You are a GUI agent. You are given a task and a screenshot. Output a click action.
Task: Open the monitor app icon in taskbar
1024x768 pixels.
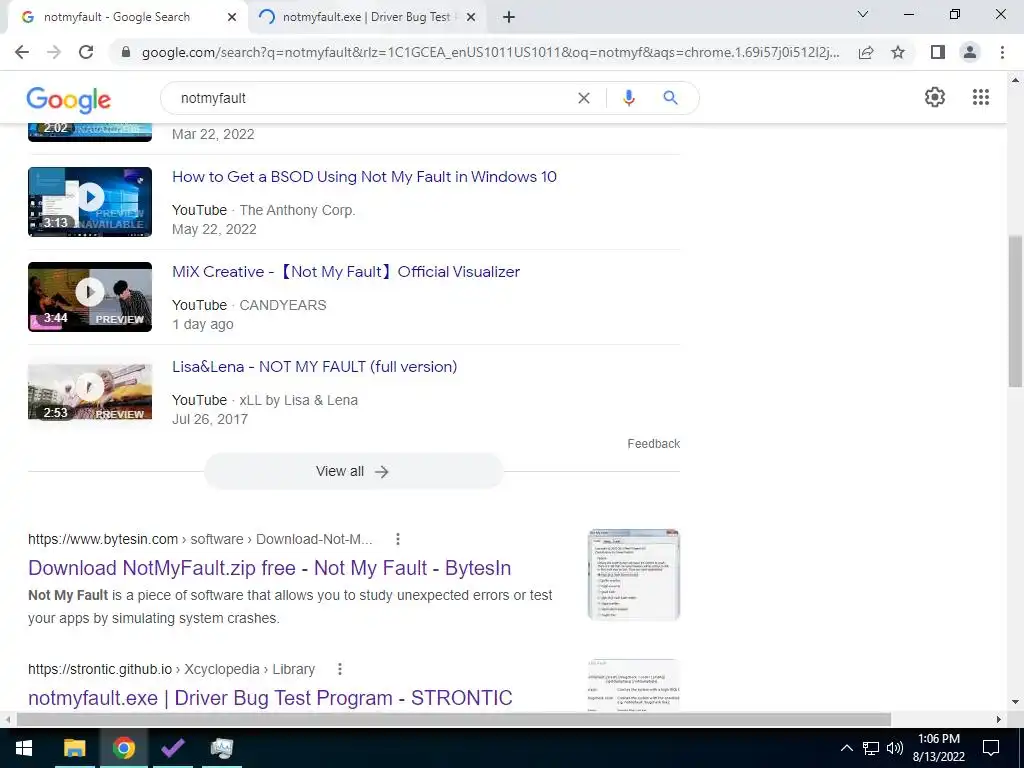pos(222,748)
